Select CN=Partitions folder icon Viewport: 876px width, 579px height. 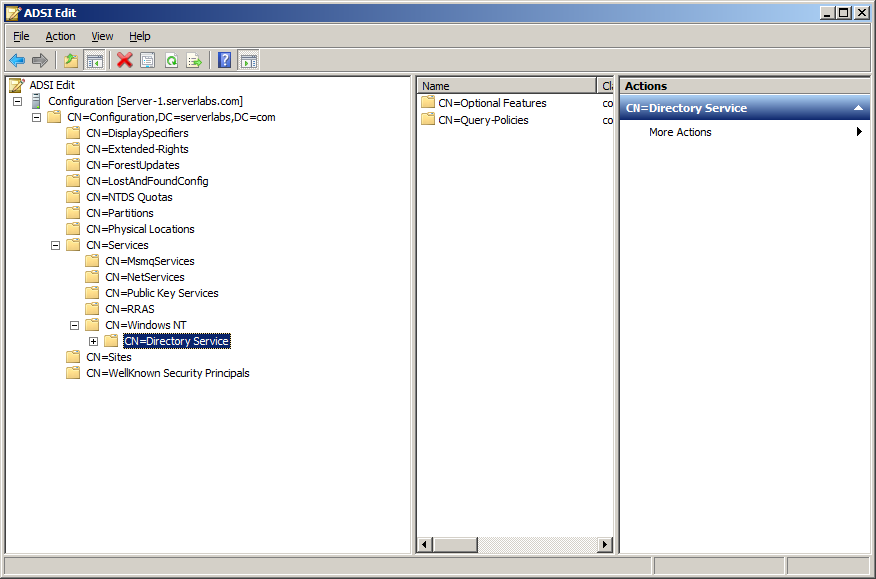pyautogui.click(x=73, y=213)
